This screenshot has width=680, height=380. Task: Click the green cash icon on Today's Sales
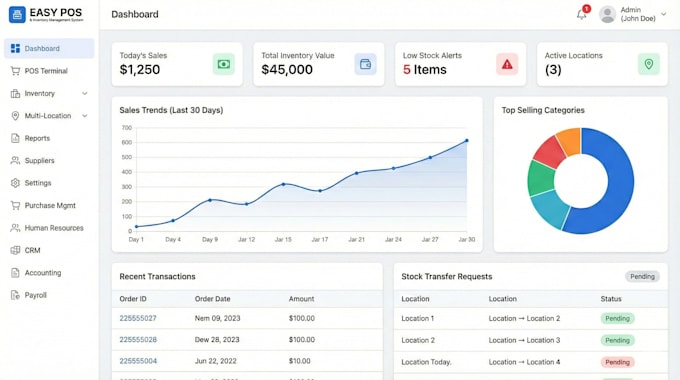(224, 64)
